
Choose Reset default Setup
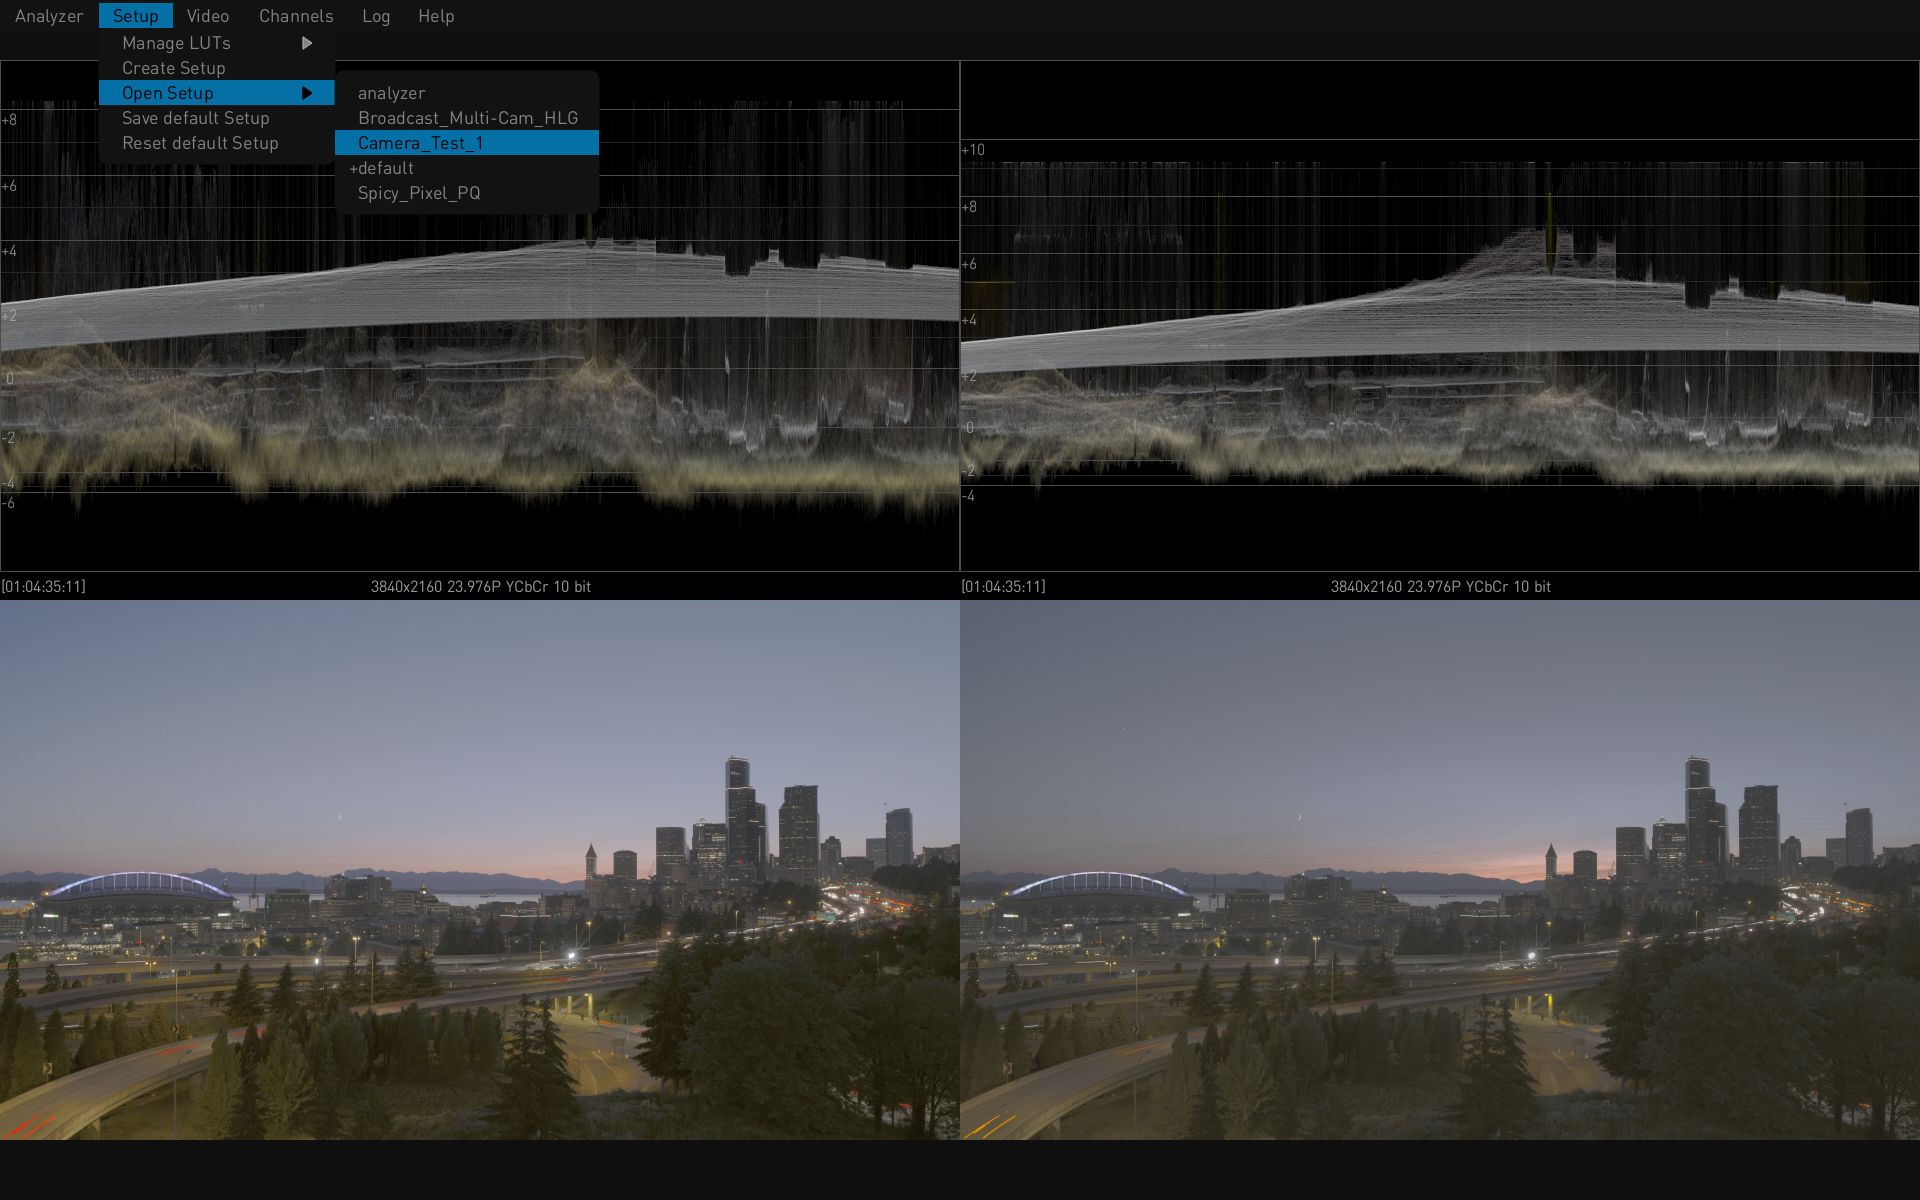pos(200,143)
